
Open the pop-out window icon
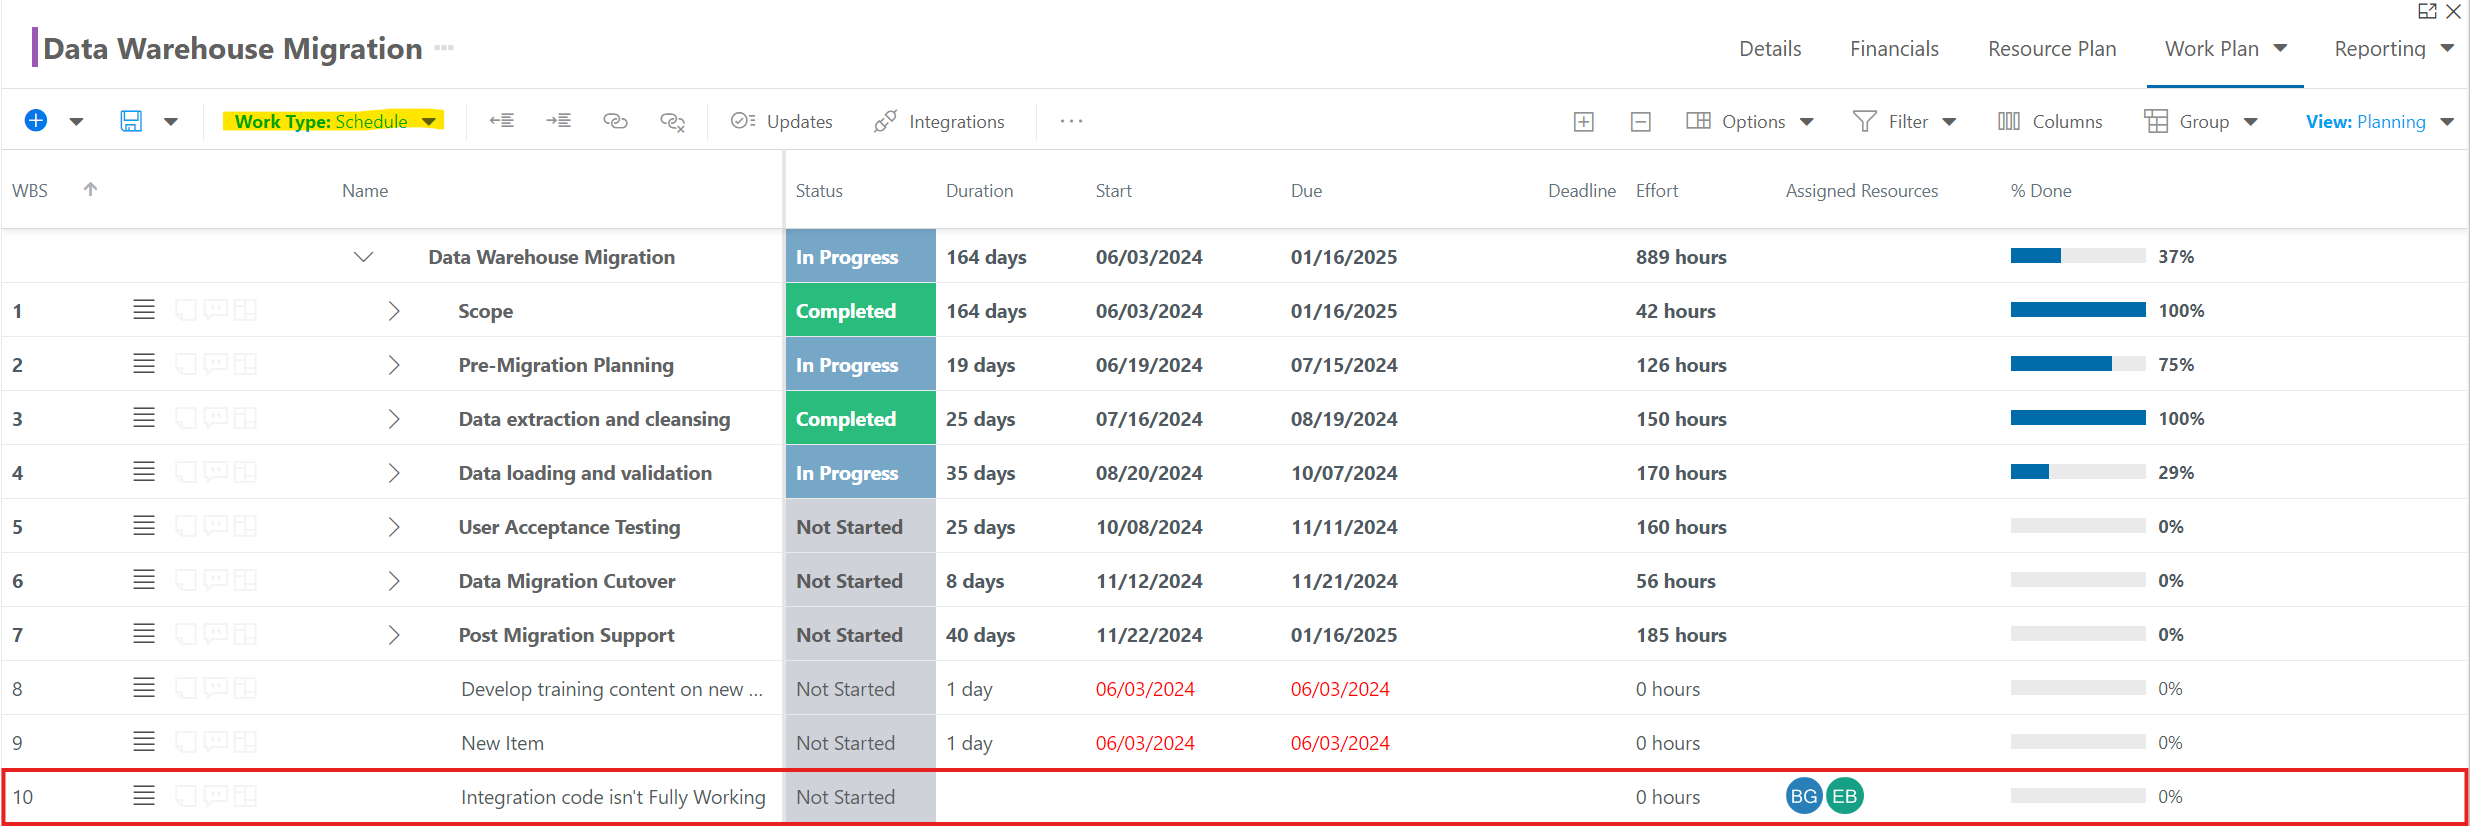pyautogui.click(x=2427, y=12)
